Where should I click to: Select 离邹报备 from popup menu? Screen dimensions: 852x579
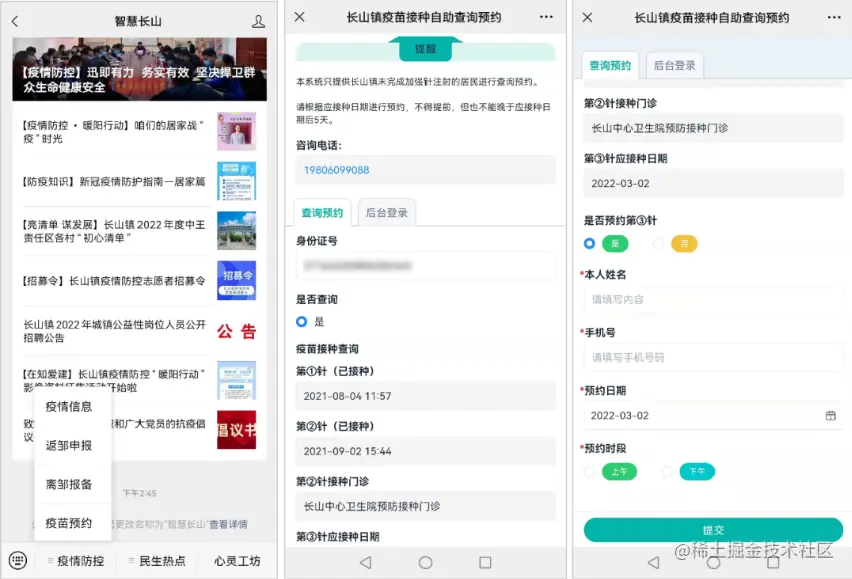(x=68, y=484)
